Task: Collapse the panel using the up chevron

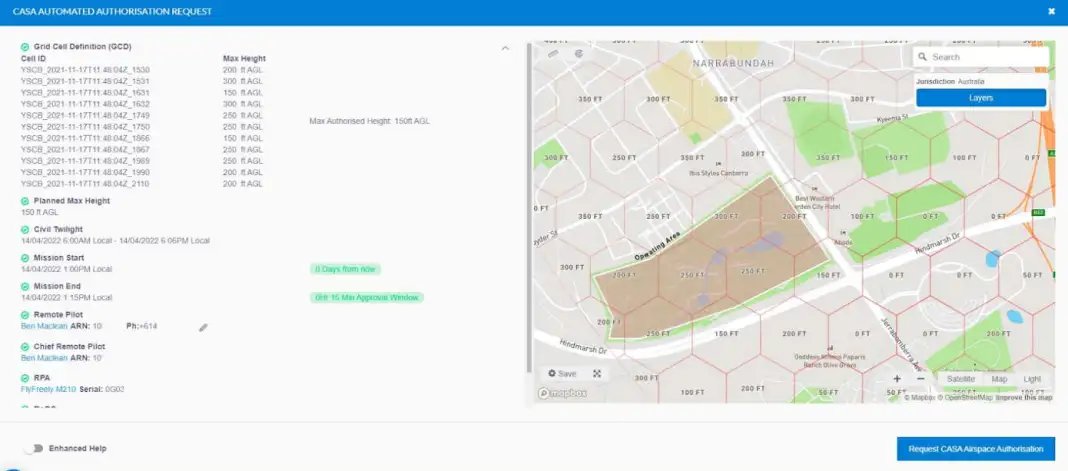Action: [x=505, y=47]
